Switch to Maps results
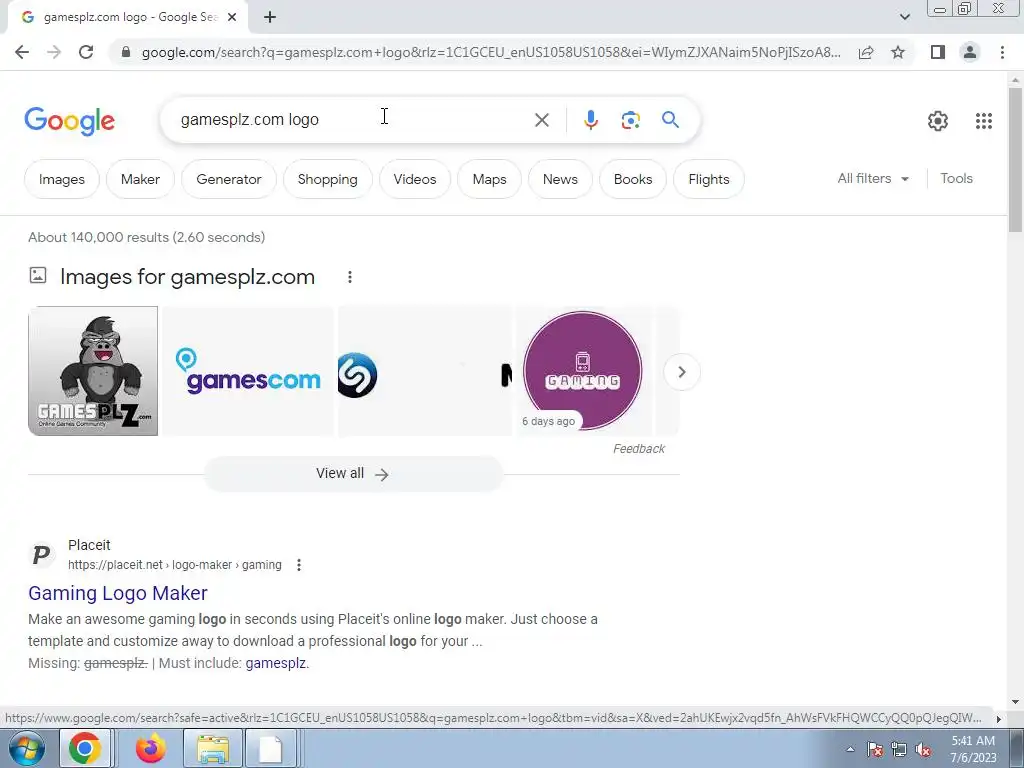 pyautogui.click(x=489, y=179)
